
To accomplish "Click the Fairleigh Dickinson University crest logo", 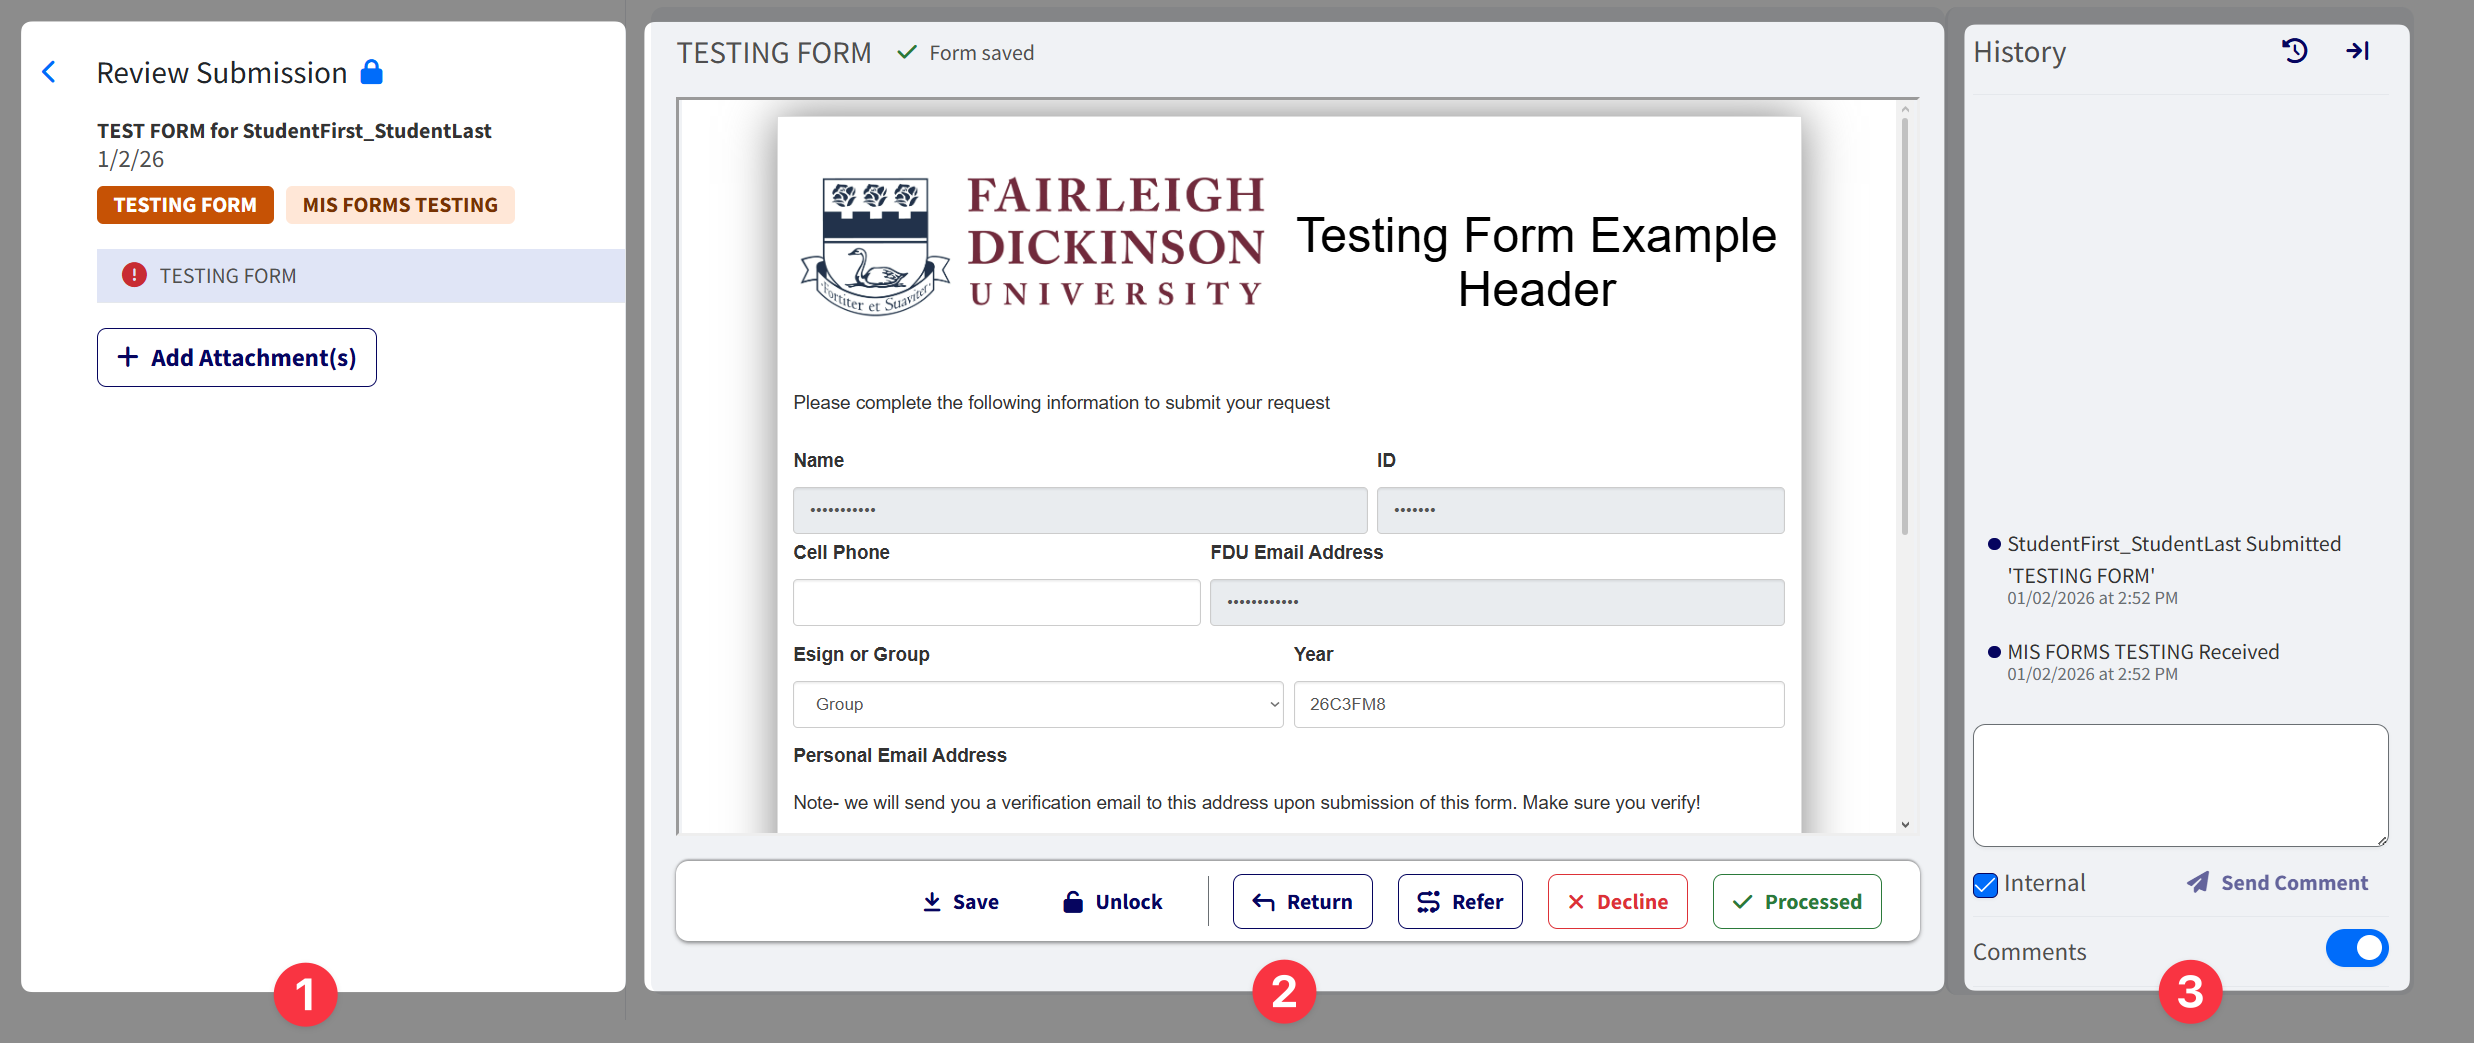I will pyautogui.click(x=875, y=245).
